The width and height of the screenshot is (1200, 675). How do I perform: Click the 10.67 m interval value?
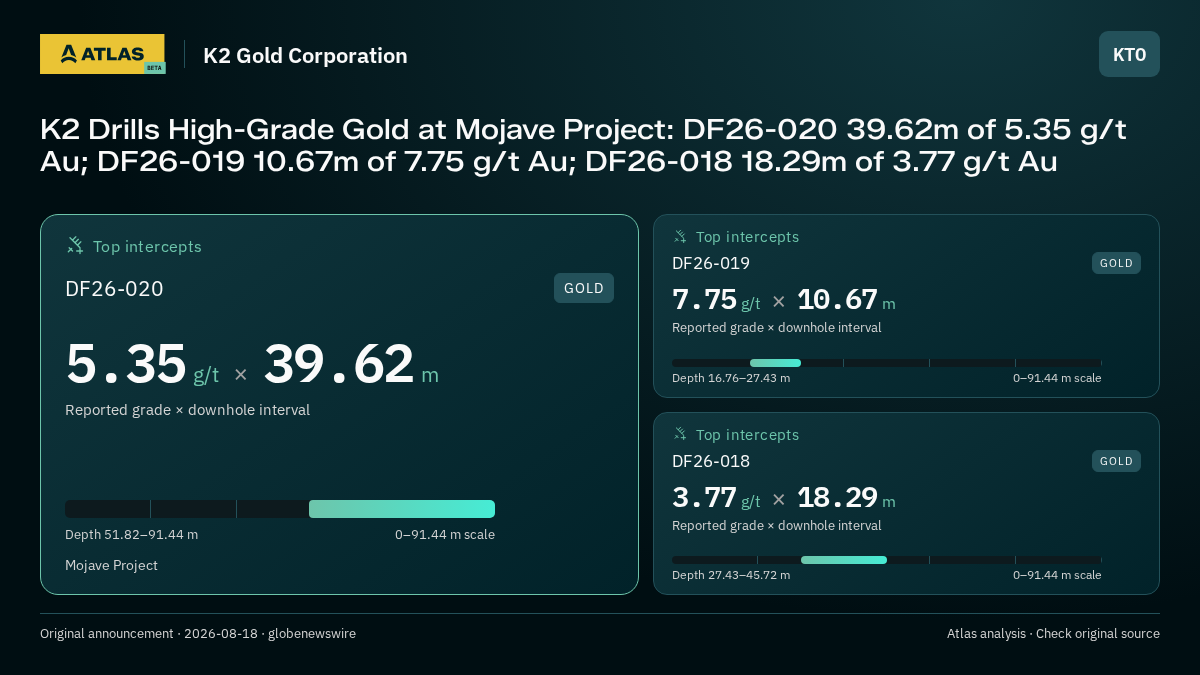(846, 300)
